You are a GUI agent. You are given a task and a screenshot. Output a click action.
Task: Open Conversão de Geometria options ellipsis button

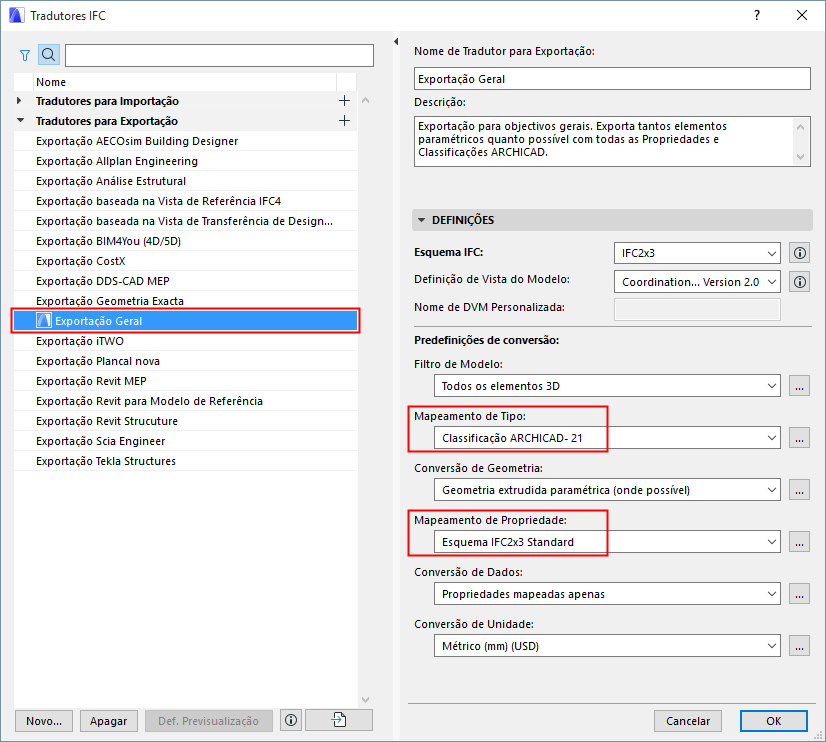pos(799,490)
